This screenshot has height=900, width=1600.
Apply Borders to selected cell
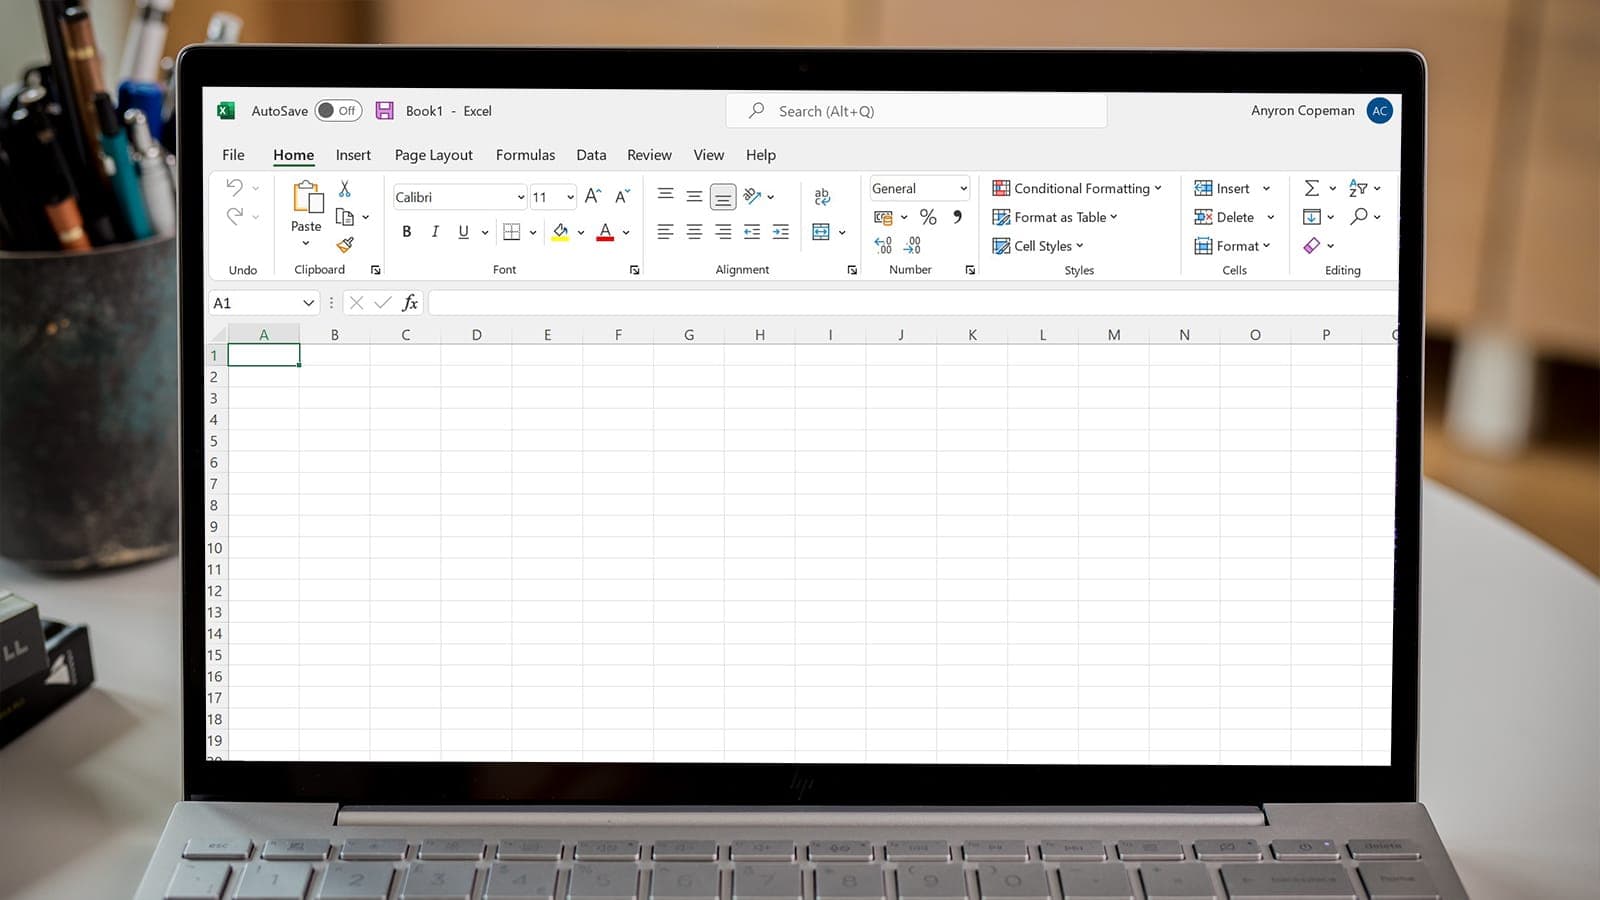click(x=512, y=232)
